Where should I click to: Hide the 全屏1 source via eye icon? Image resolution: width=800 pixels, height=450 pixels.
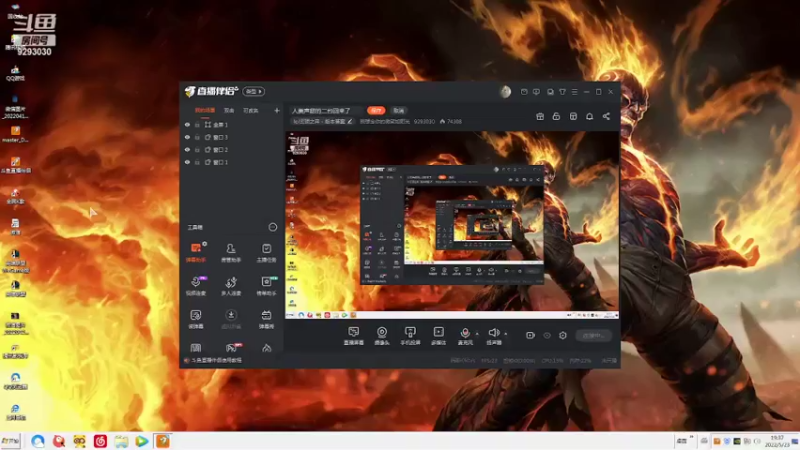(x=187, y=124)
